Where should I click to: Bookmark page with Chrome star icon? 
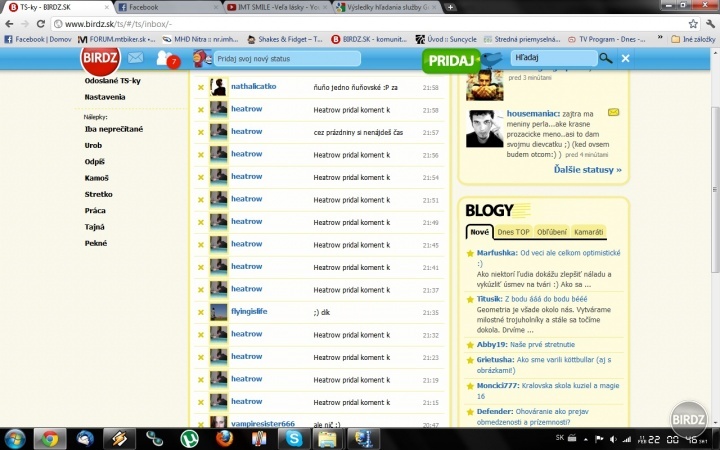click(693, 24)
